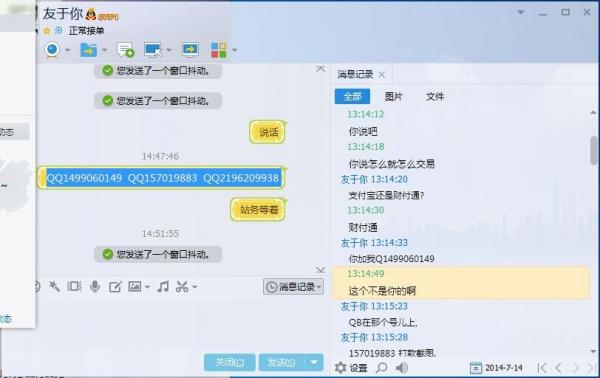Jump down with the chat area bottom arrow
This screenshot has height=378, width=600.
click(x=321, y=270)
